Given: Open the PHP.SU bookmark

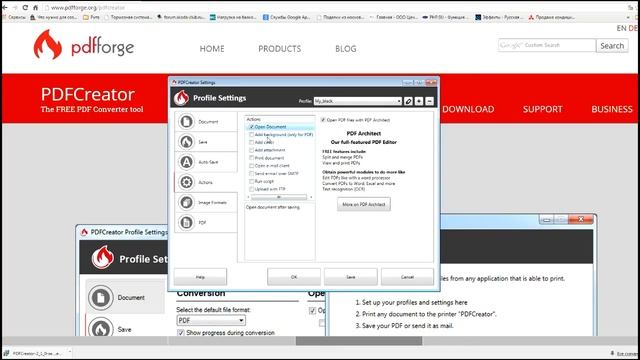Looking at the screenshot, I should [x=446, y=17].
